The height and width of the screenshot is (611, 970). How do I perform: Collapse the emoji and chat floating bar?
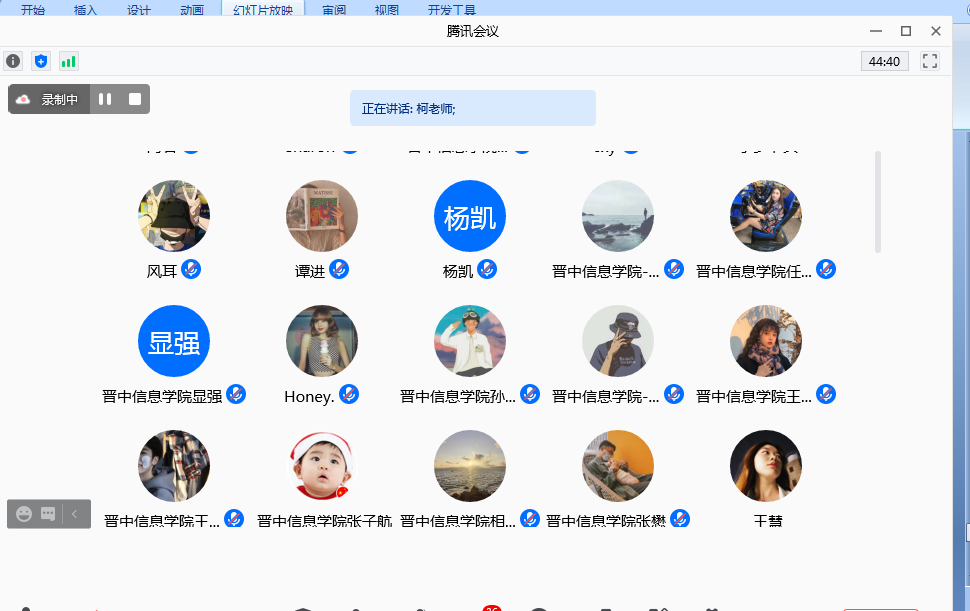pos(75,514)
